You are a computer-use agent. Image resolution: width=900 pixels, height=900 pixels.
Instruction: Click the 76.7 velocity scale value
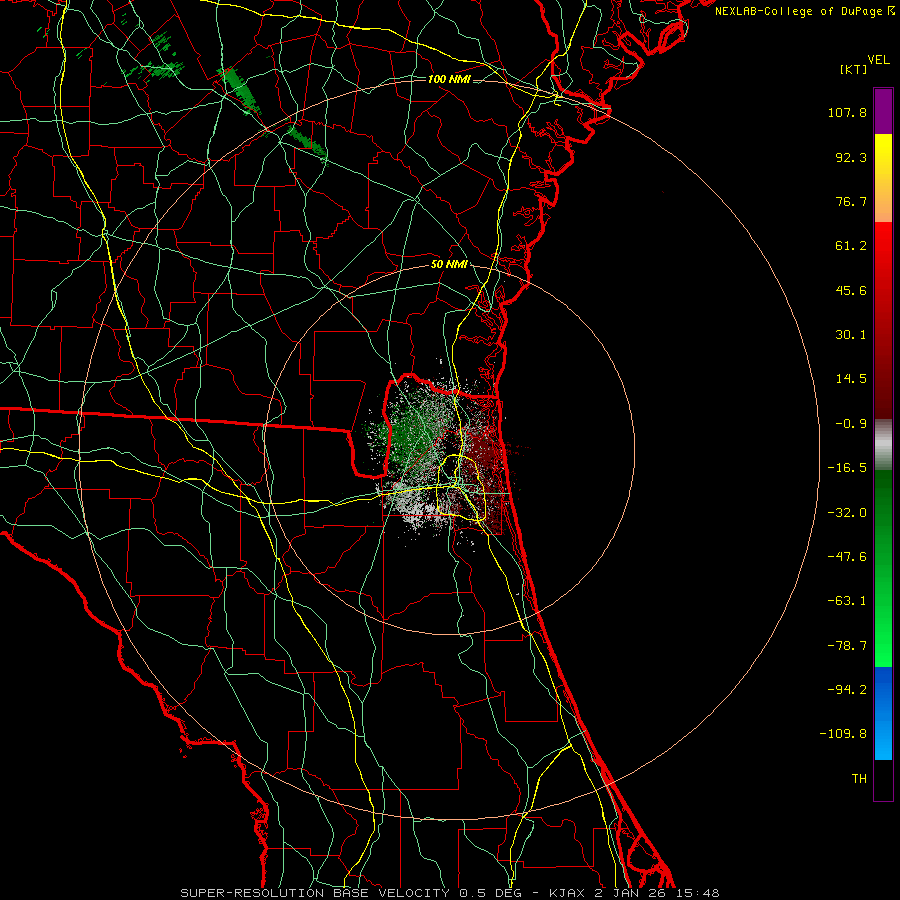pyautogui.click(x=851, y=201)
